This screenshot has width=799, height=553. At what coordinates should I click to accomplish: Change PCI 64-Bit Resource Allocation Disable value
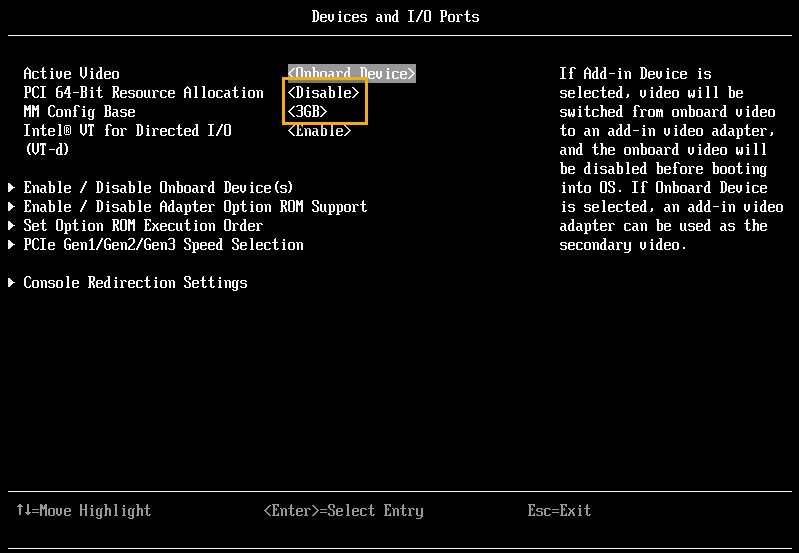pos(323,93)
